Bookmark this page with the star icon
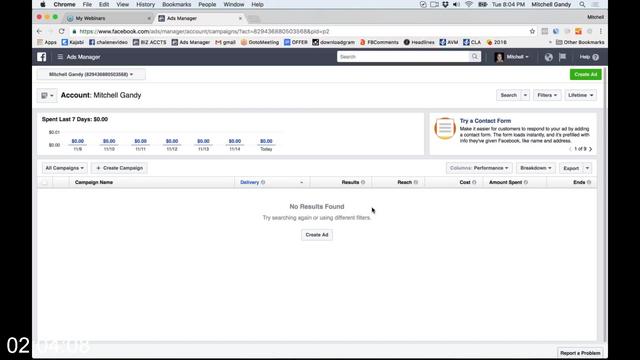The width and height of the screenshot is (640, 360). tap(532, 31)
